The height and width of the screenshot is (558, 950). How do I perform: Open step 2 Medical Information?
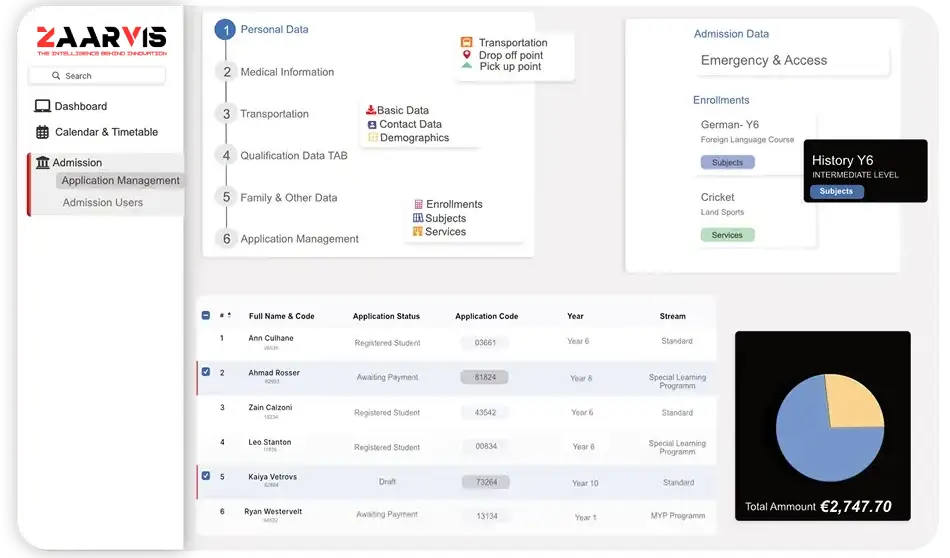tap(287, 72)
